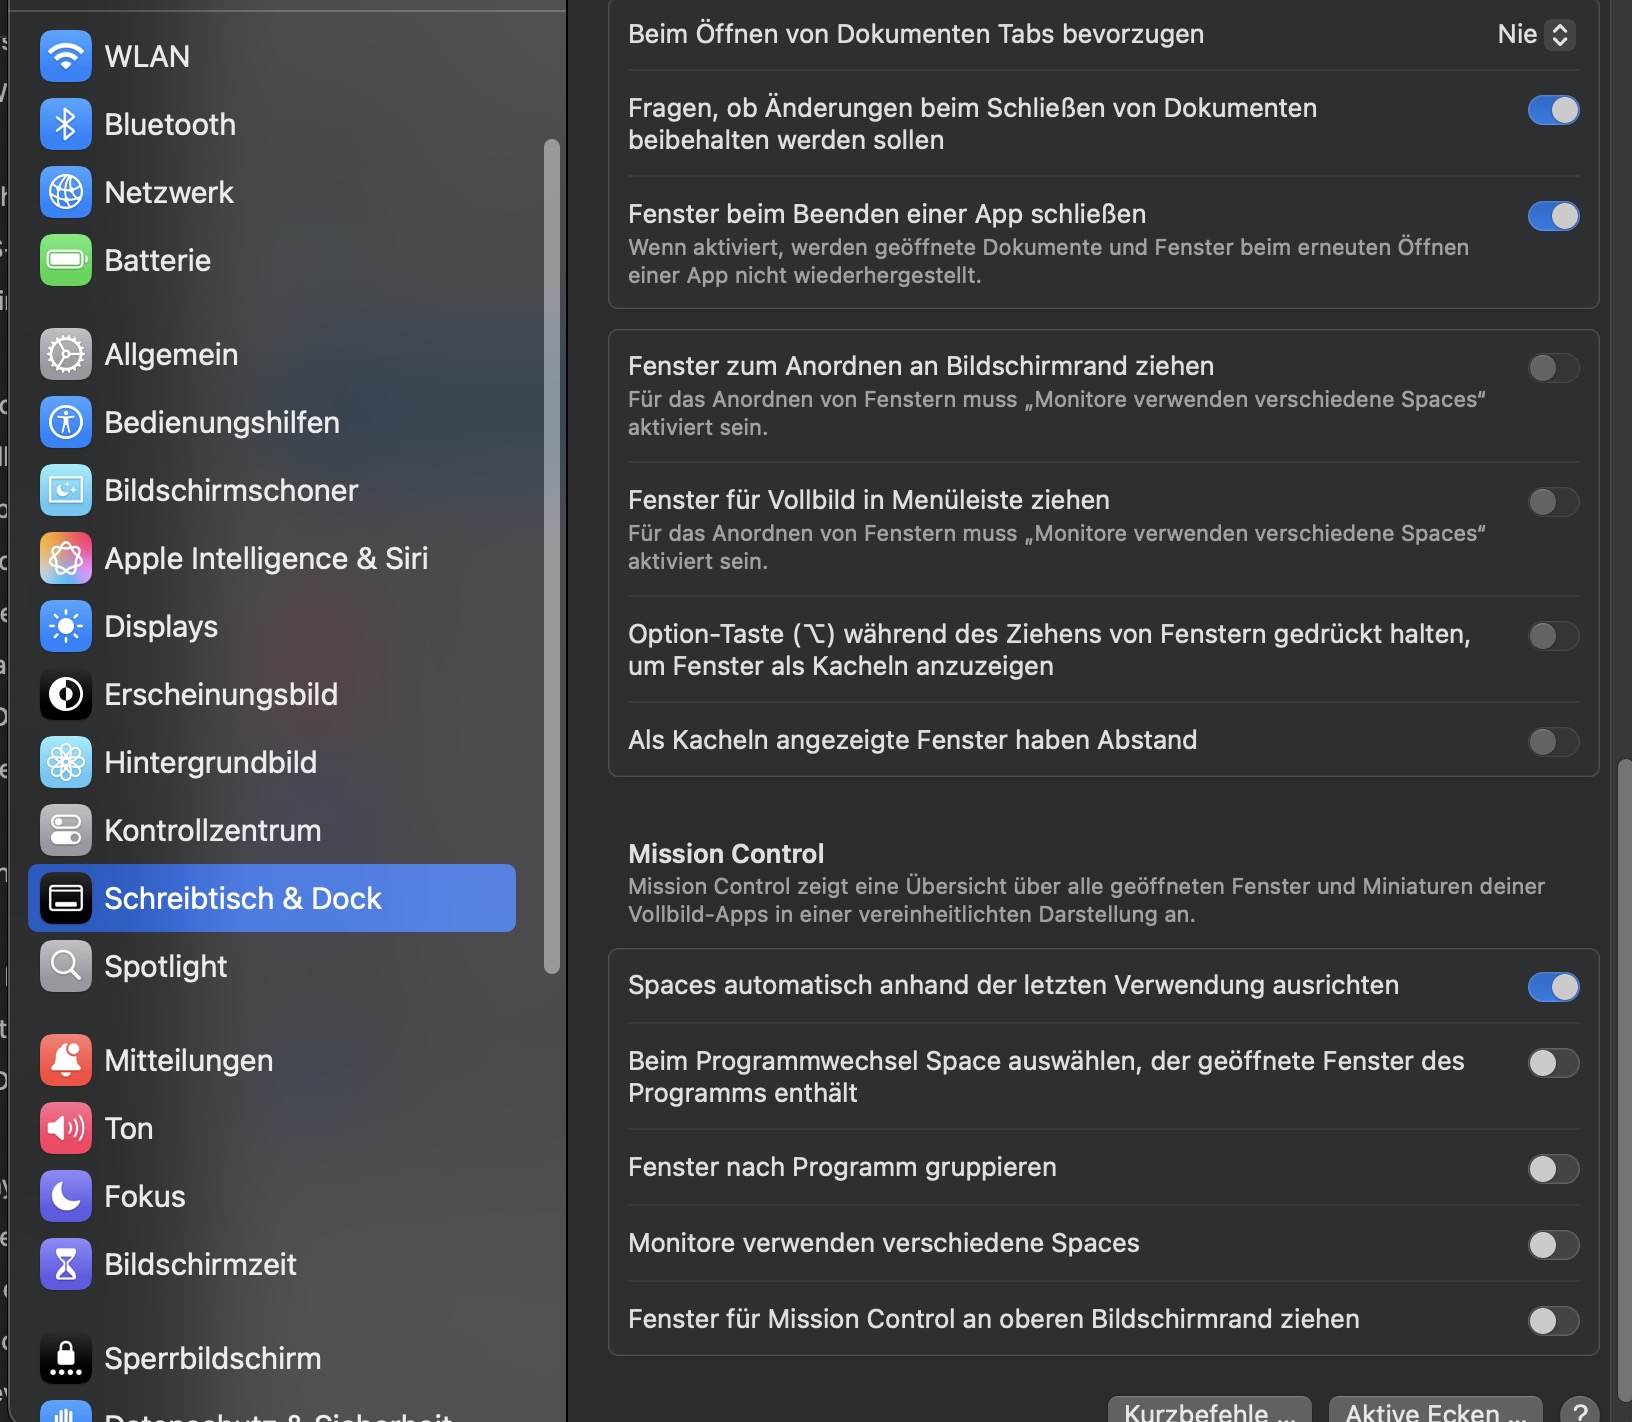Open WLAN settings via its Wi-Fi icon
Screen dimensions: 1632x1422
66,56
